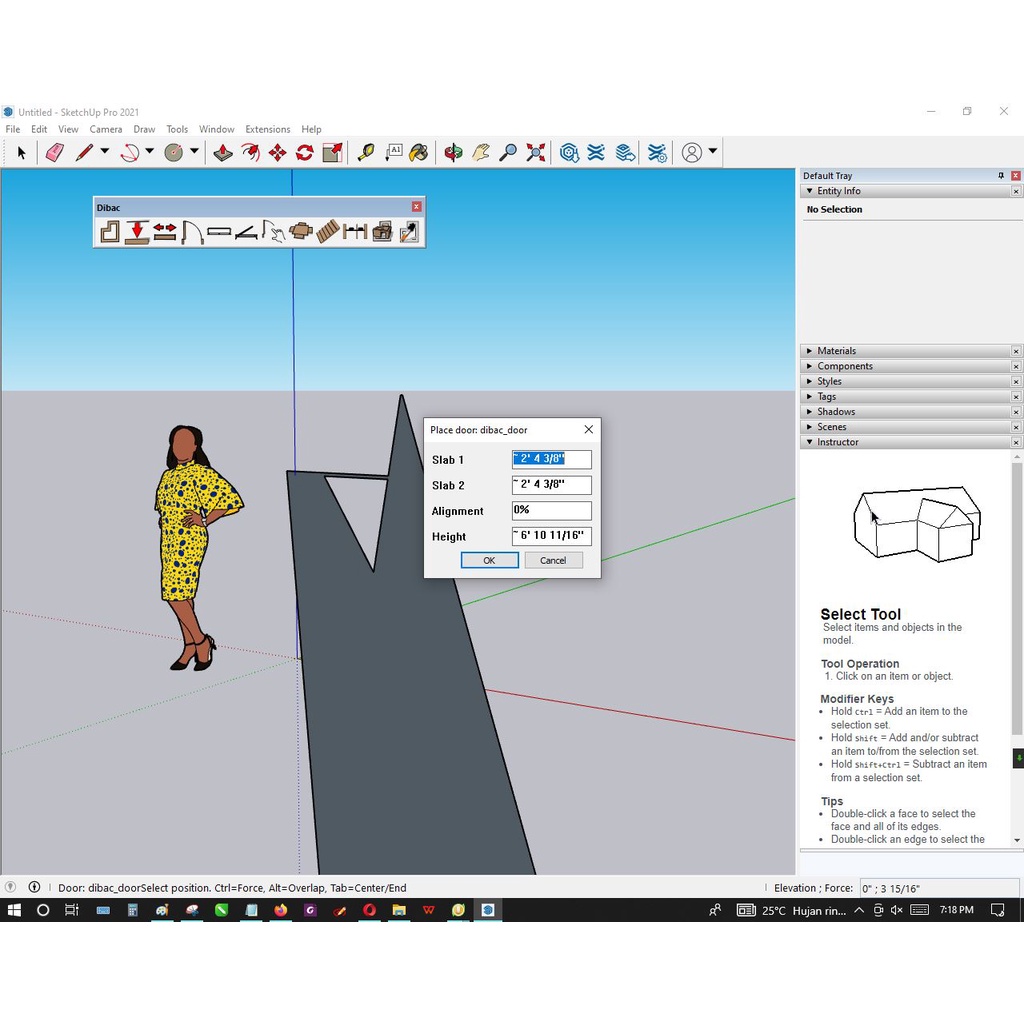Select the Zoom magnifier tool

tap(508, 153)
